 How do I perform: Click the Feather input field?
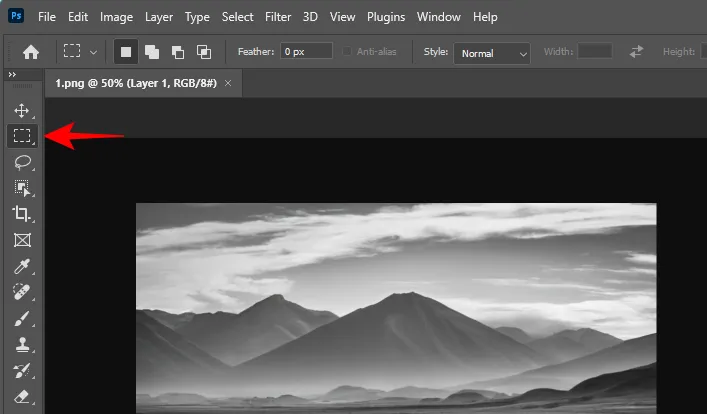tap(306, 51)
